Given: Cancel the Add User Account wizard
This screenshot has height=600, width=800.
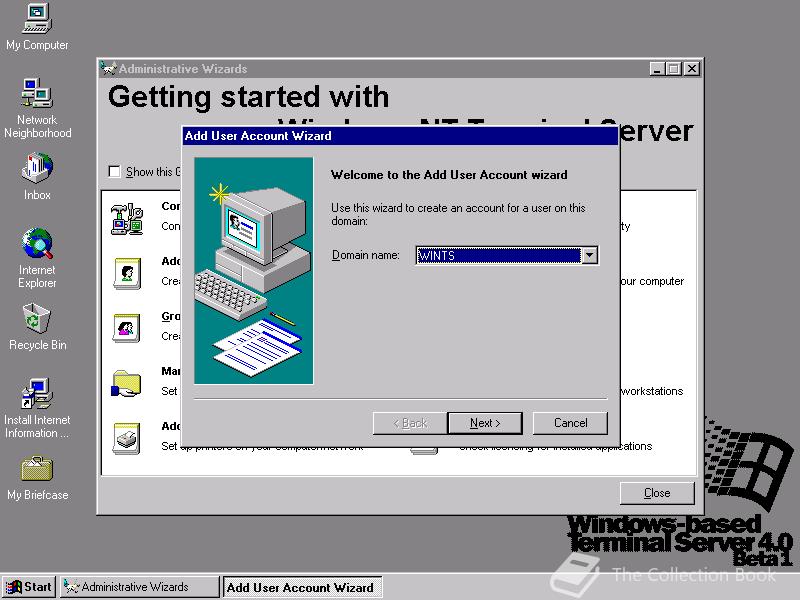Looking at the screenshot, I should coord(570,423).
